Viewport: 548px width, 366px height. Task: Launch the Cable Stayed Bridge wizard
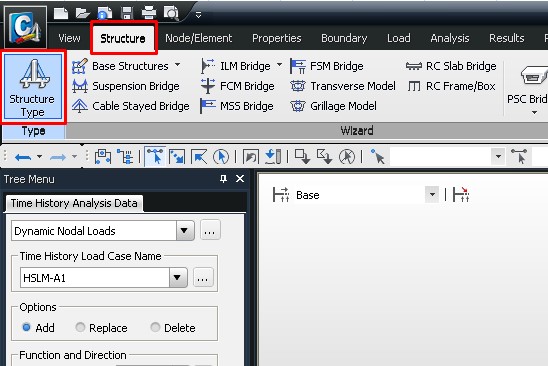click(130, 106)
